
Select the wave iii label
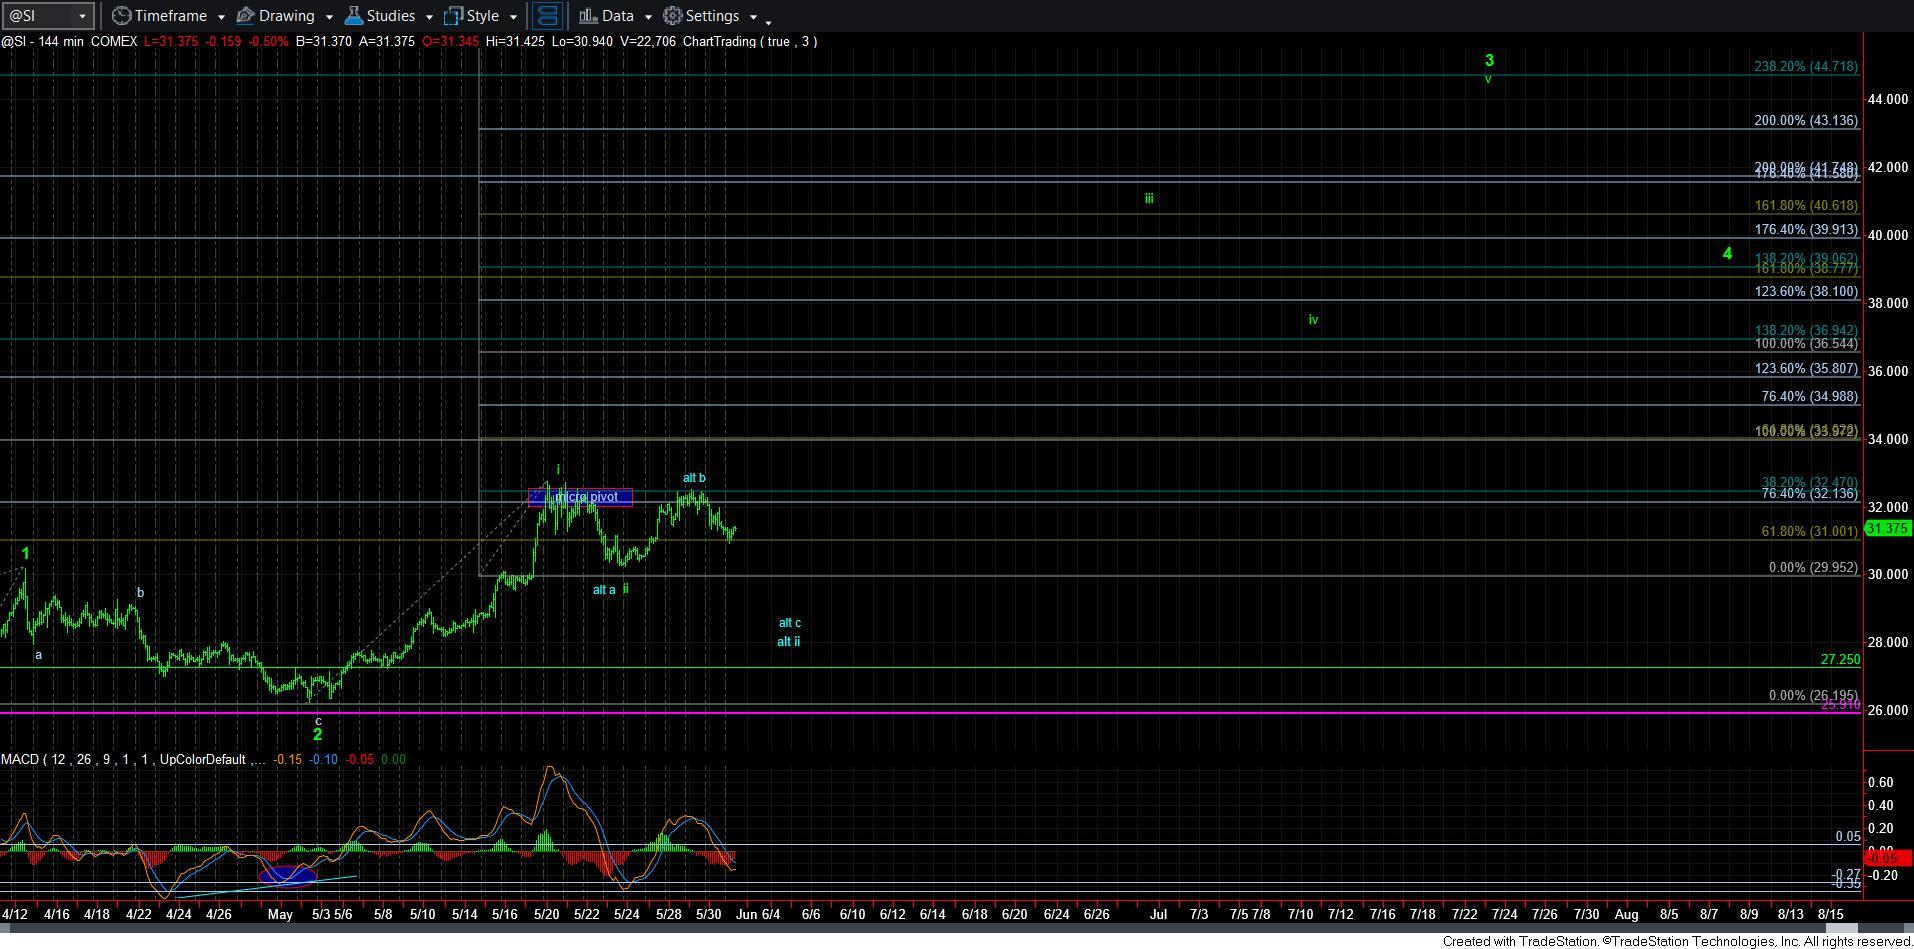[x=1149, y=199]
